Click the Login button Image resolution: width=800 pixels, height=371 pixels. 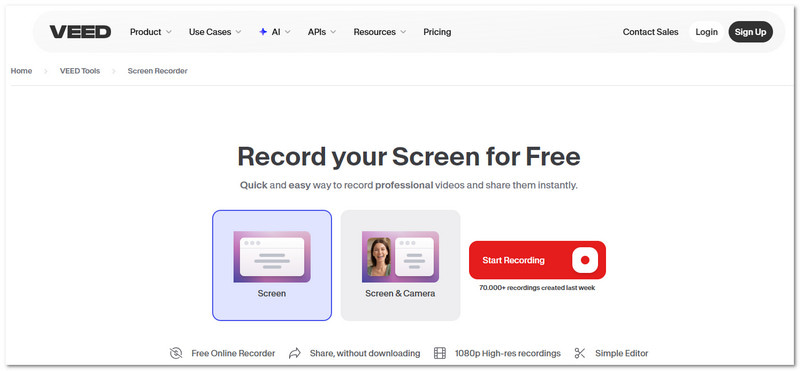(707, 32)
